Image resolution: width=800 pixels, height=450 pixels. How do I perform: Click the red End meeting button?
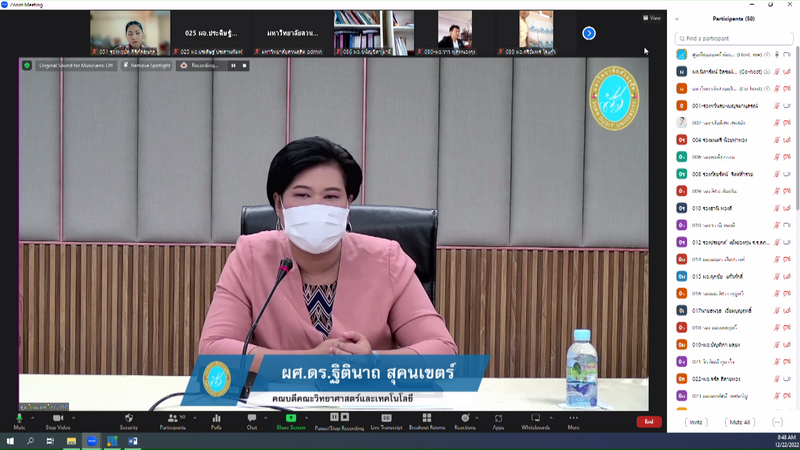pyautogui.click(x=649, y=421)
